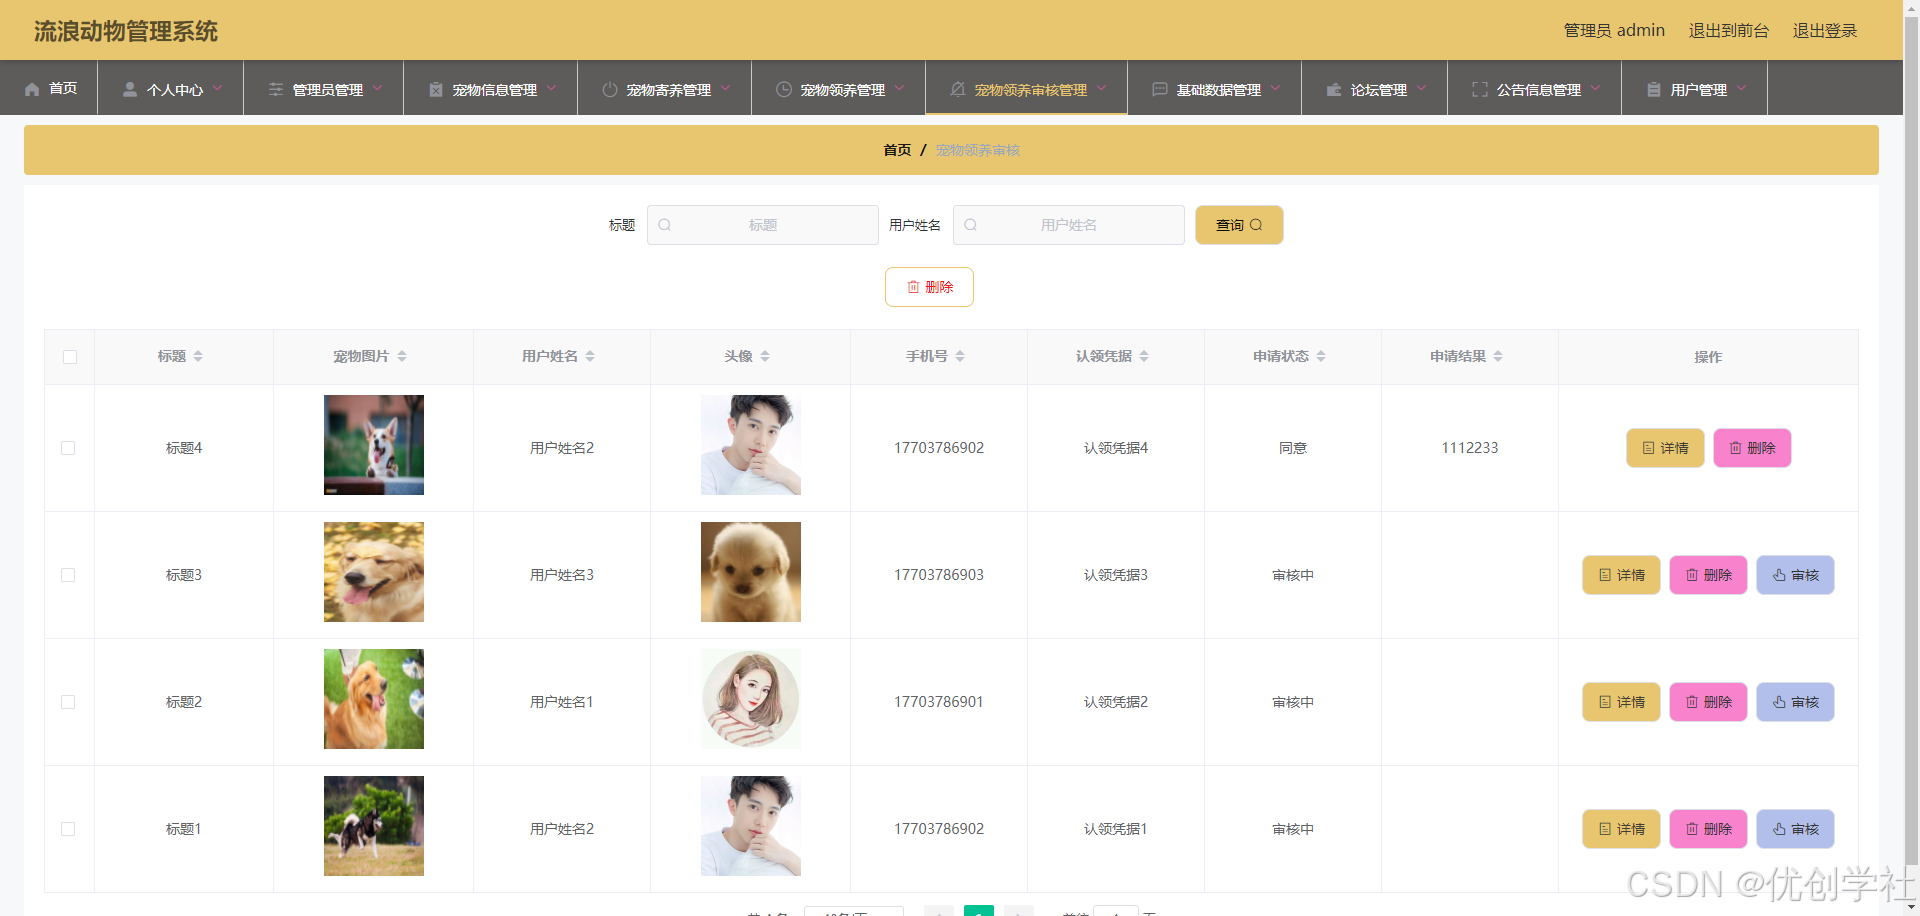Open the 宠物领养审核管理 menu label
1920x916 pixels.
(x=1031, y=90)
